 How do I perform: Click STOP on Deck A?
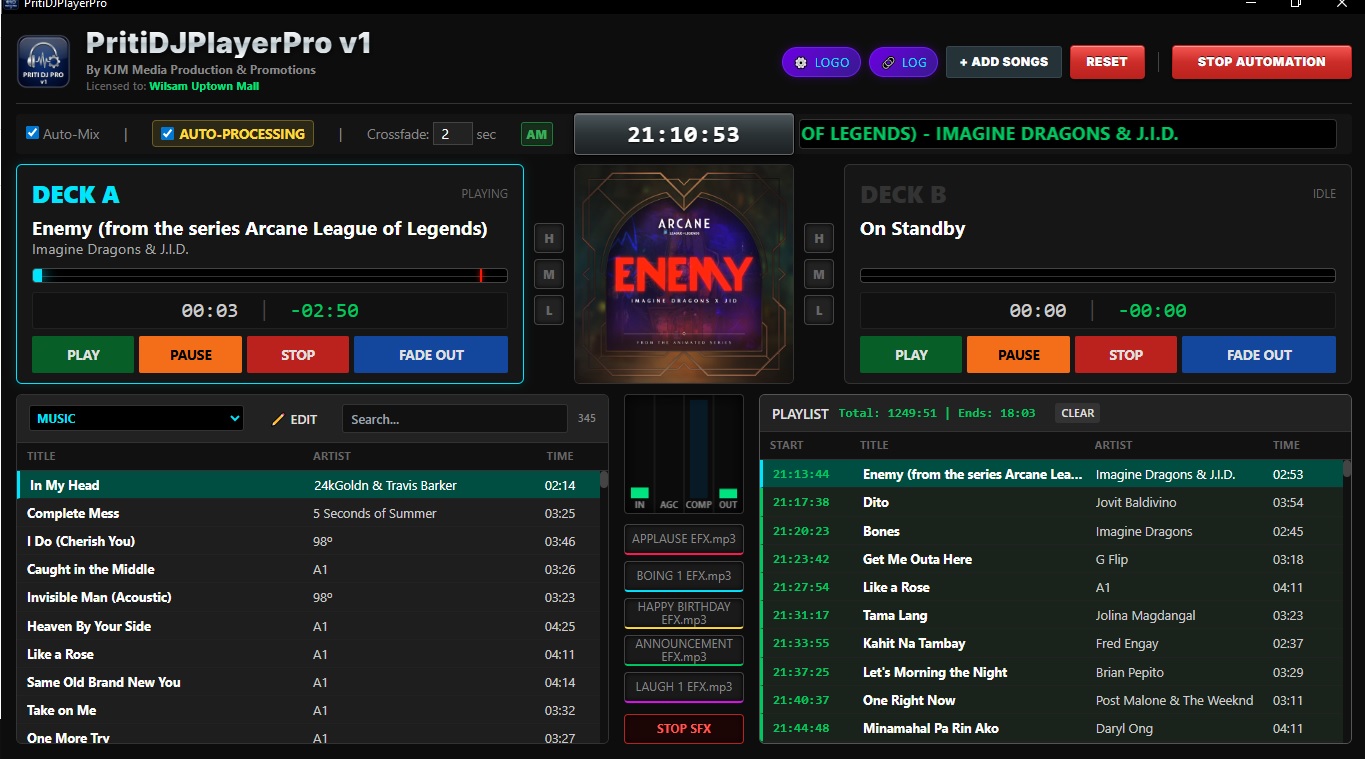298,355
